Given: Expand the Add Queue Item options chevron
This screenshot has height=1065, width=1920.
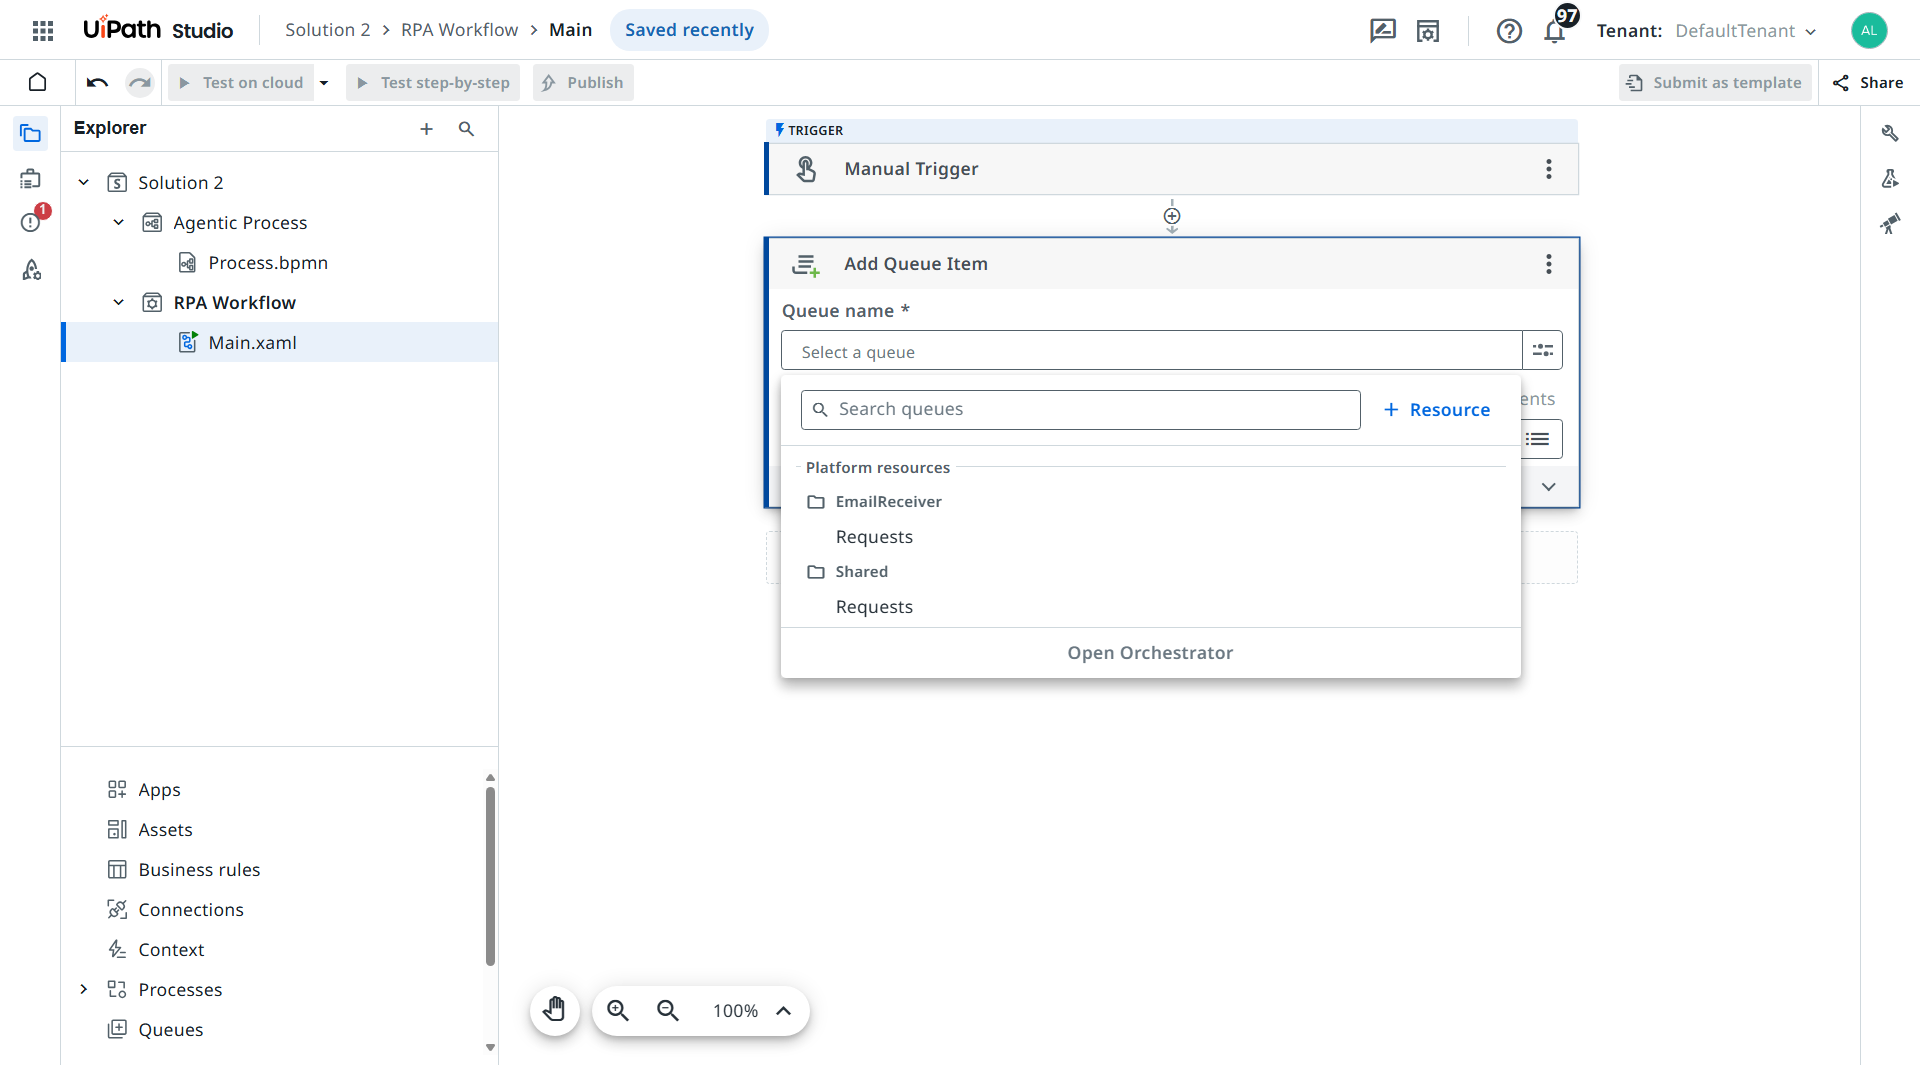Looking at the screenshot, I should 1549,487.
